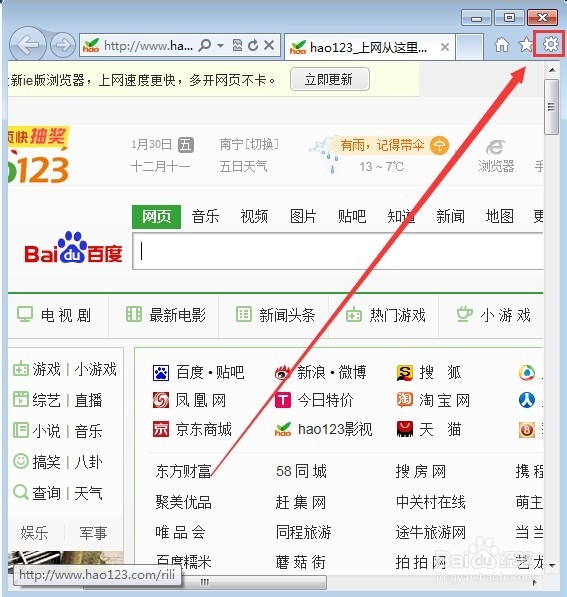Viewport: 567px width, 597px height.
Task: Select the 视频 search tab
Action: 254,217
